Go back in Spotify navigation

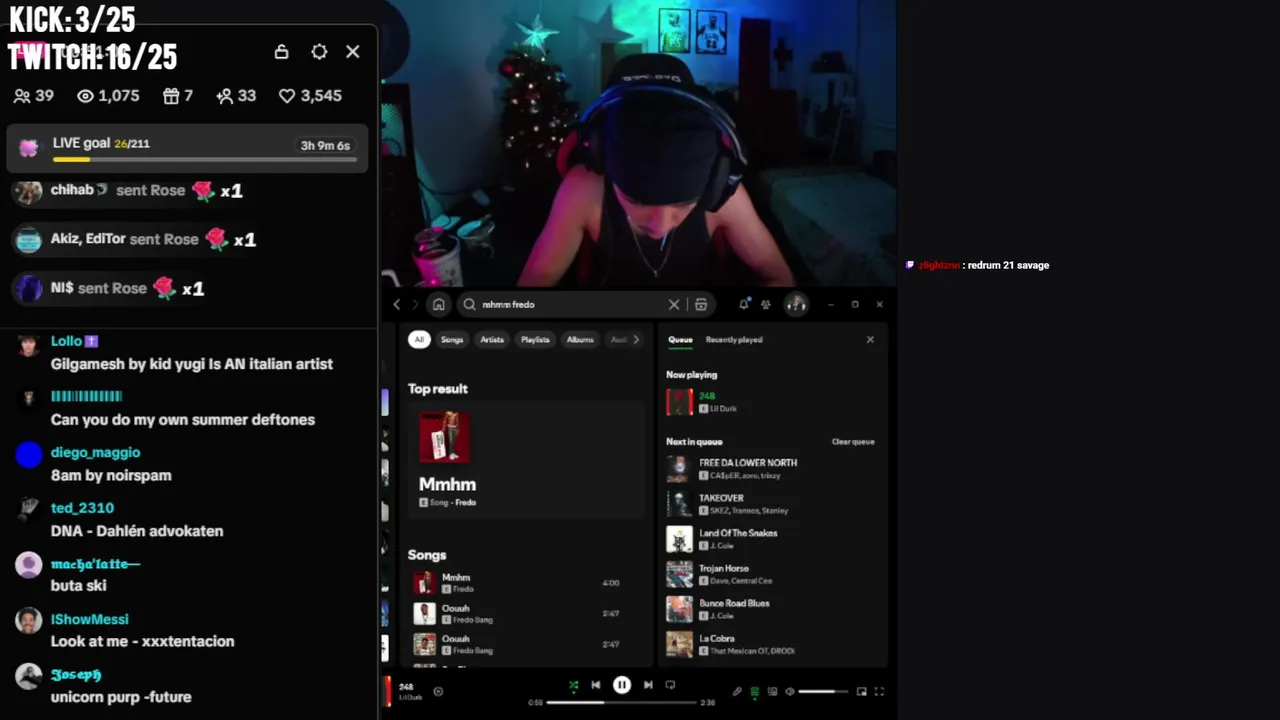click(397, 304)
